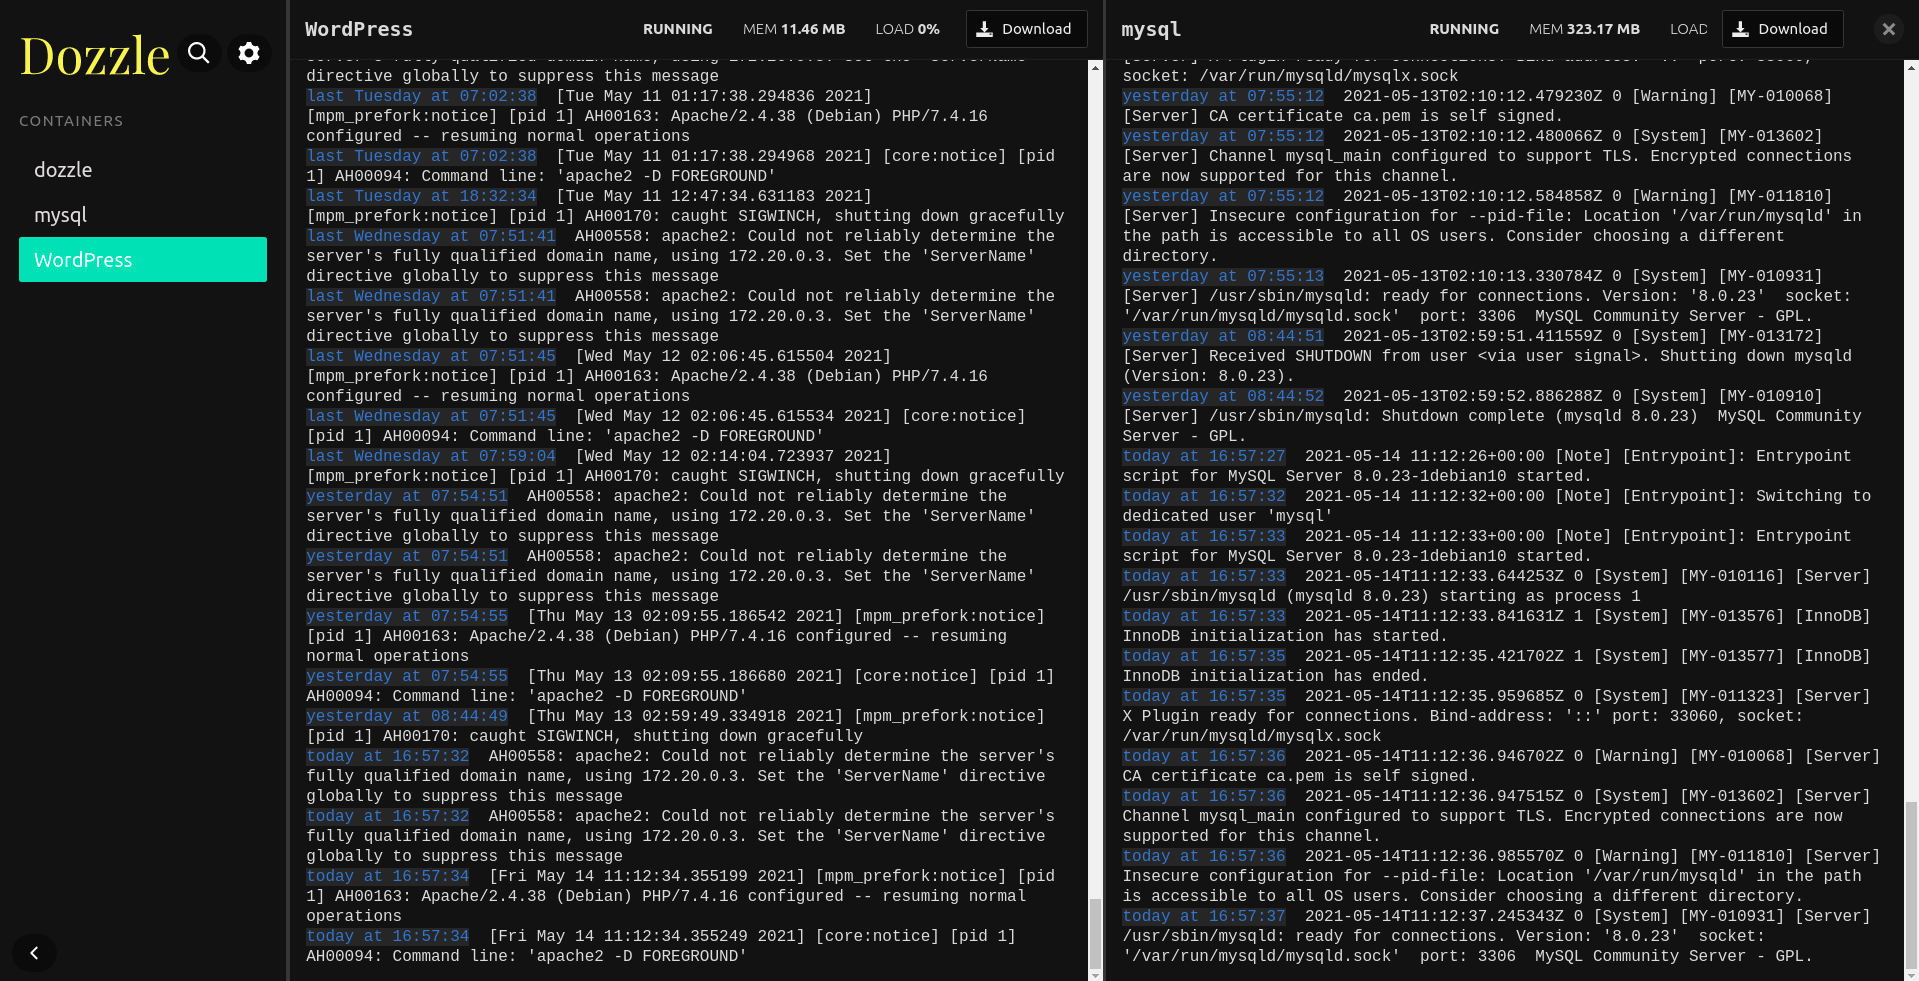Click the mysql pane title
This screenshot has height=981, width=1919.
tap(1151, 29)
